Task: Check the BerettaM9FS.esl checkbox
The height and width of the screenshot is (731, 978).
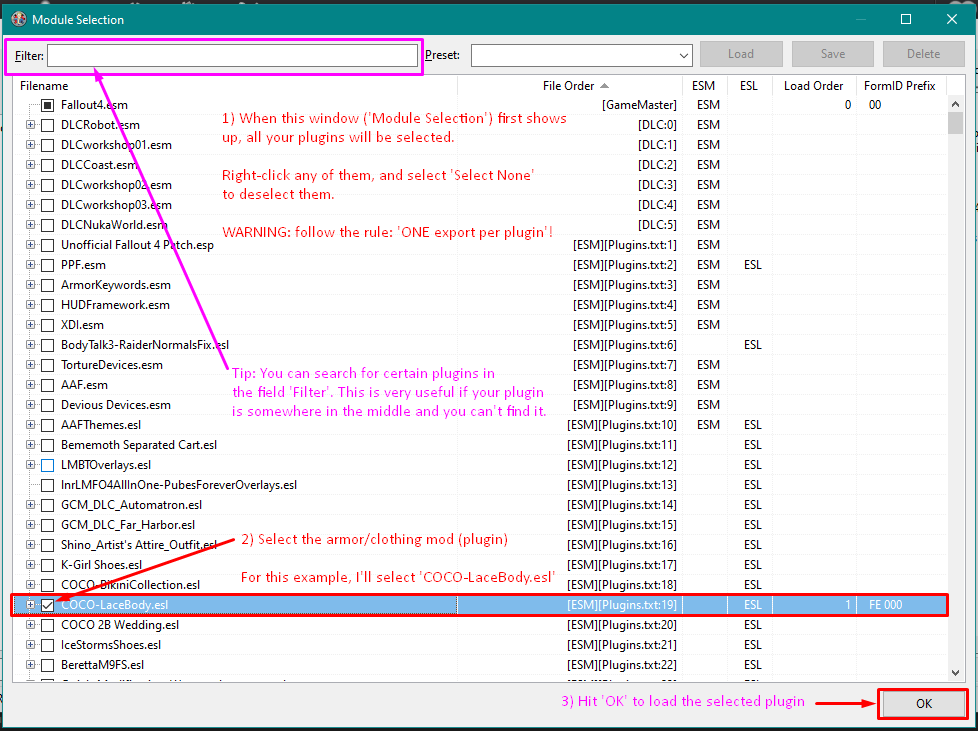Action: [x=47, y=665]
